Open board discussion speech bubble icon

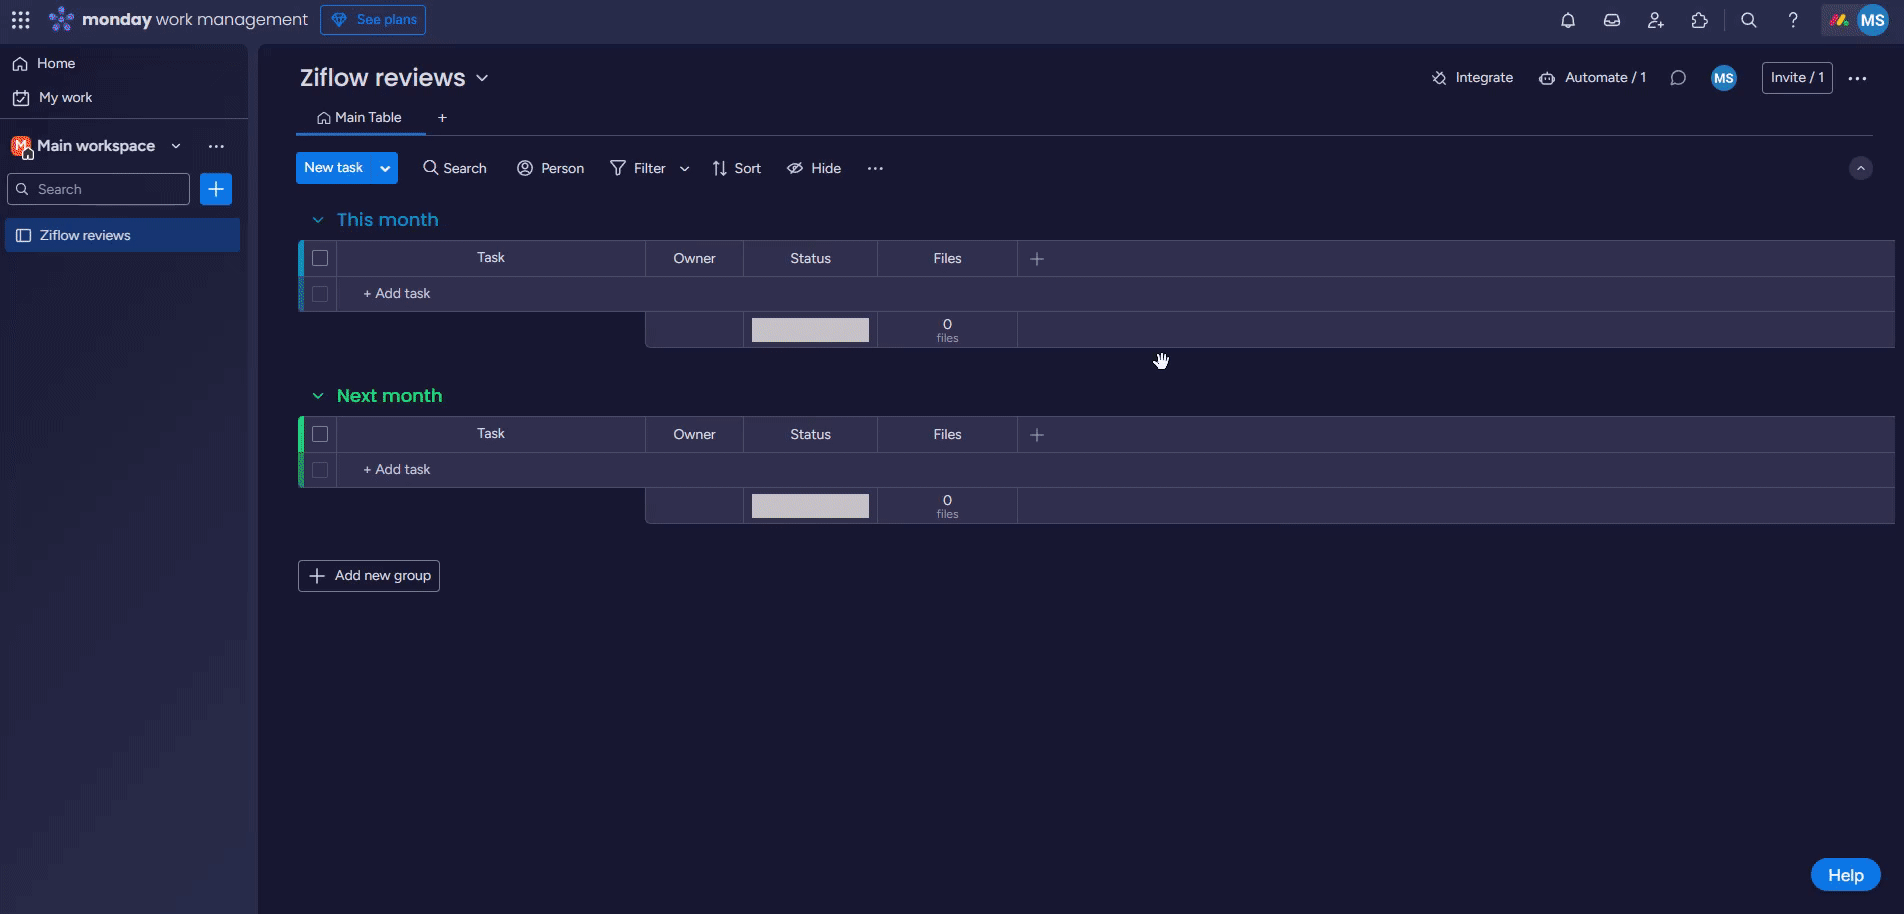tap(1678, 78)
